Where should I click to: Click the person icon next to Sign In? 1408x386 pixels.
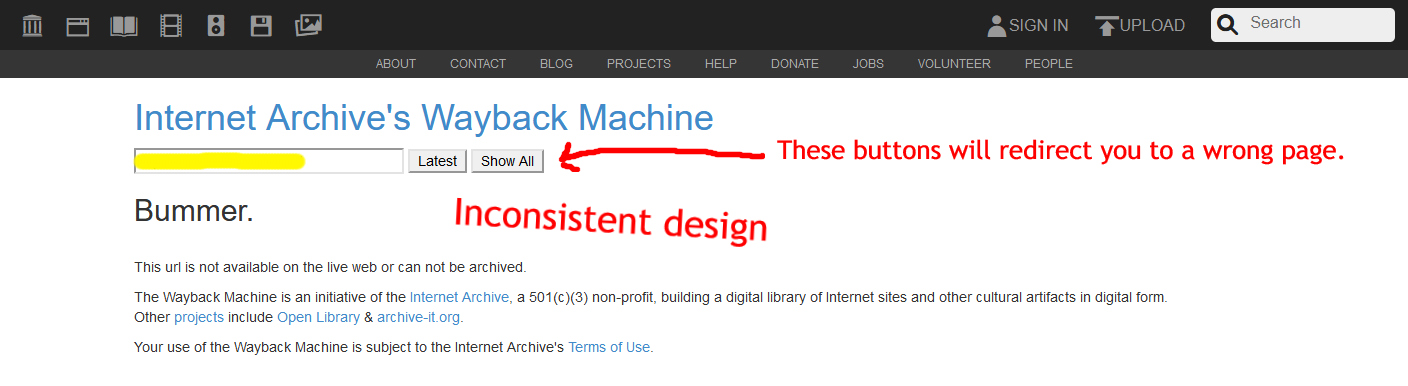(996, 26)
